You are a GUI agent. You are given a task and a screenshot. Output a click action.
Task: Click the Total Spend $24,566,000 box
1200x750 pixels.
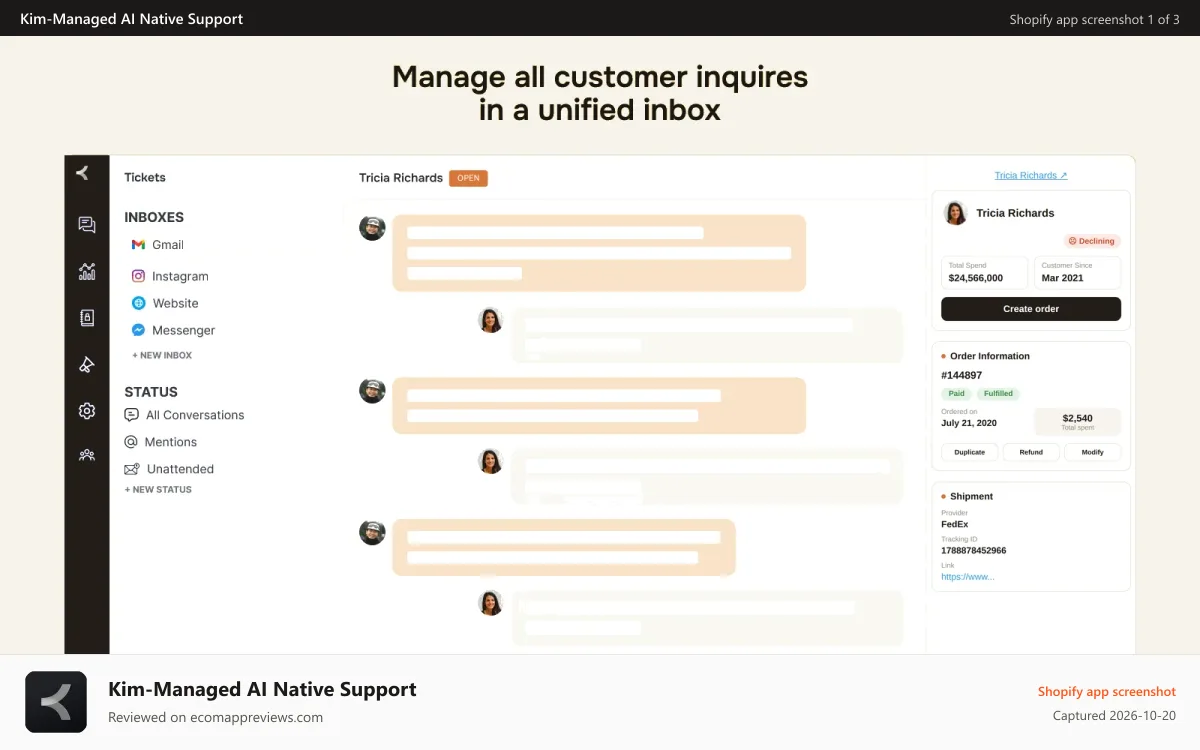(984, 273)
